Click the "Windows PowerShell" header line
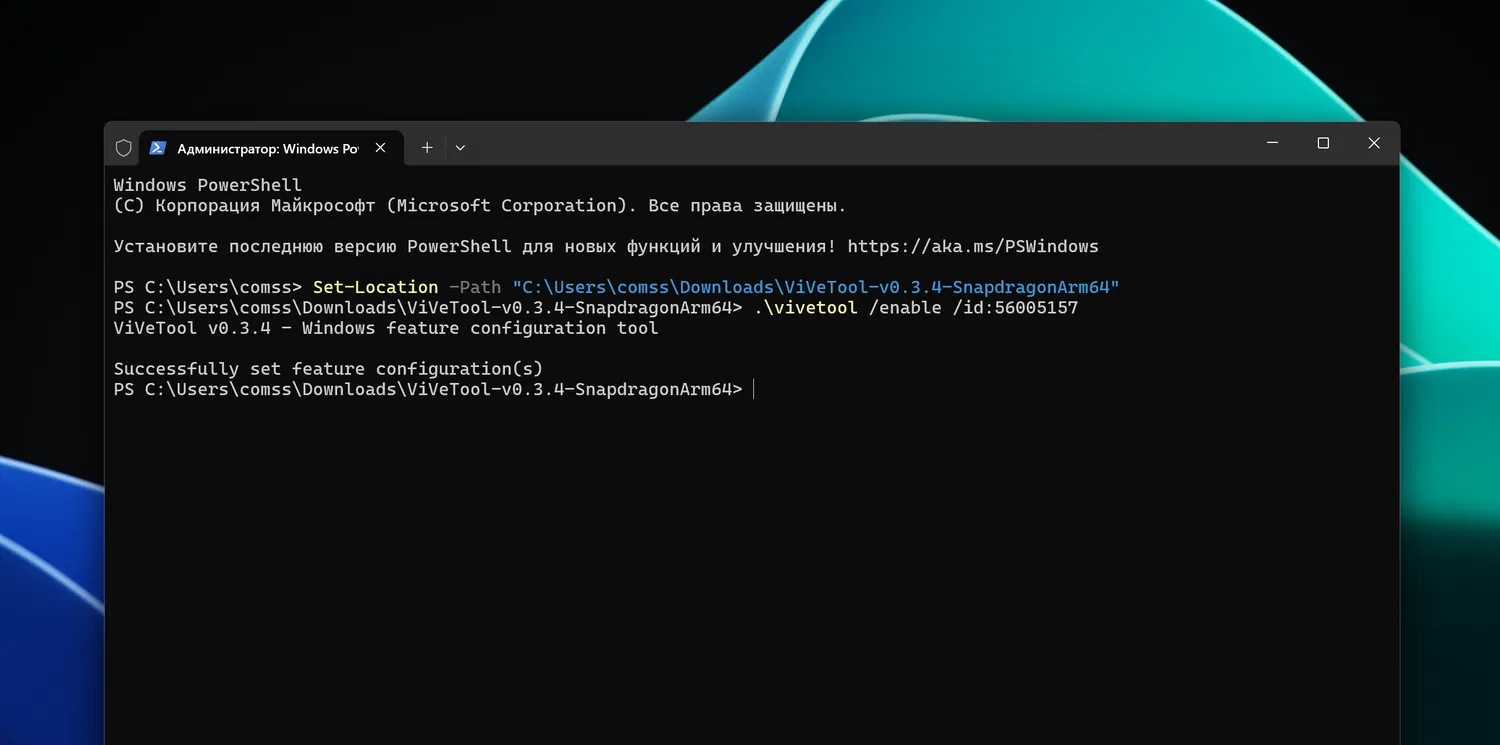This screenshot has height=745, width=1500. click(x=207, y=185)
